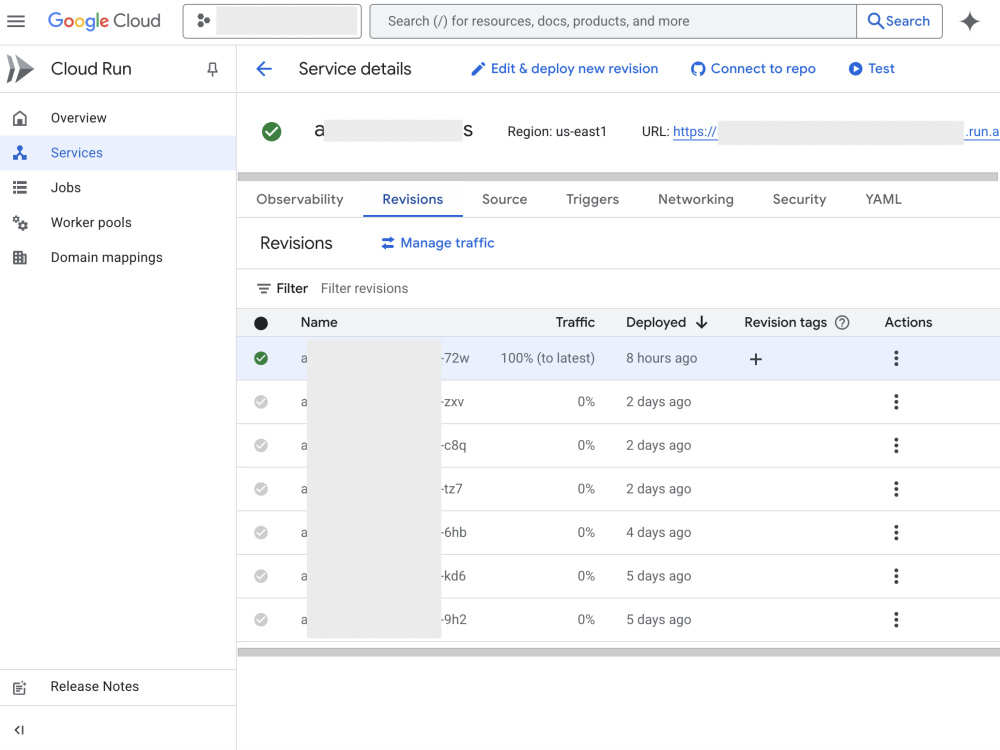Click Manage traffic link
Screen dimensions: 1000x750
pyautogui.click(x=438, y=243)
